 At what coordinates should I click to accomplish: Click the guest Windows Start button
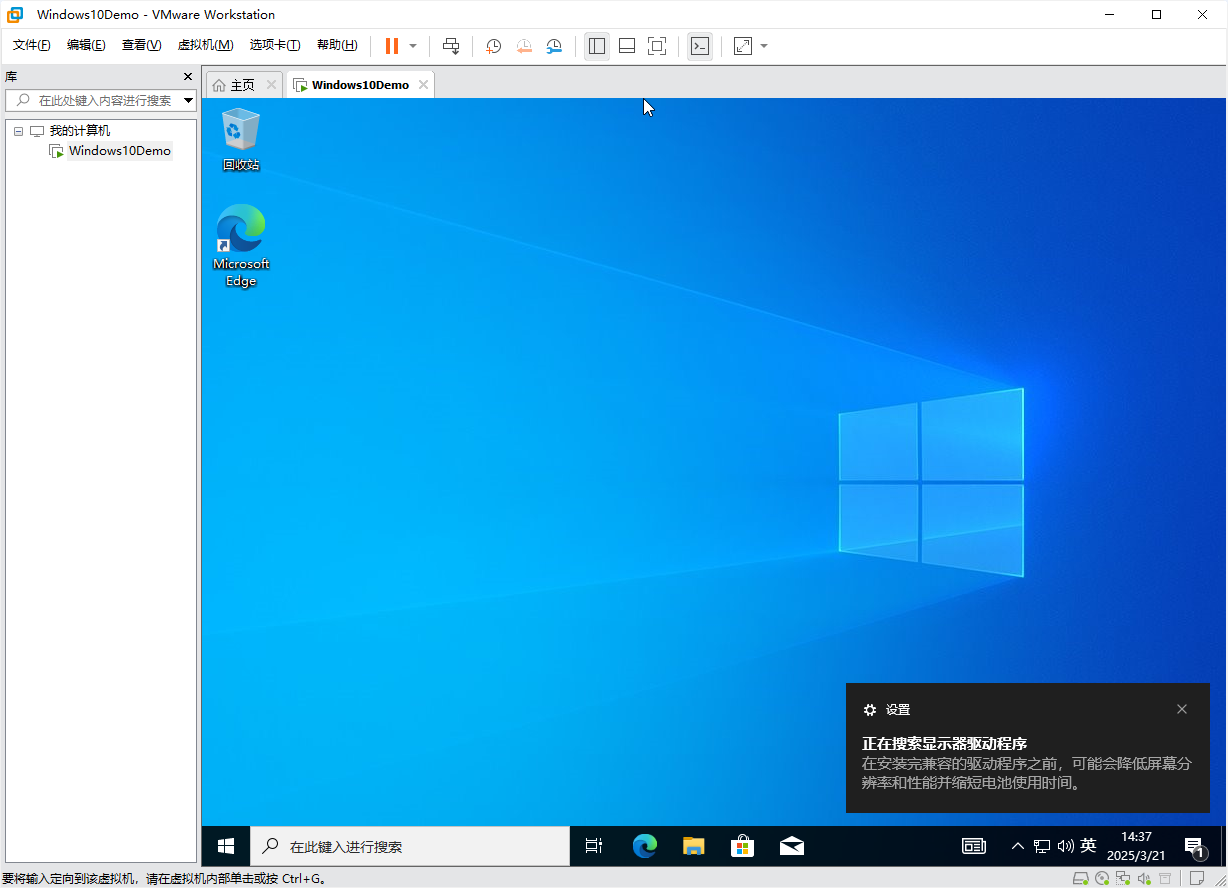coord(226,846)
